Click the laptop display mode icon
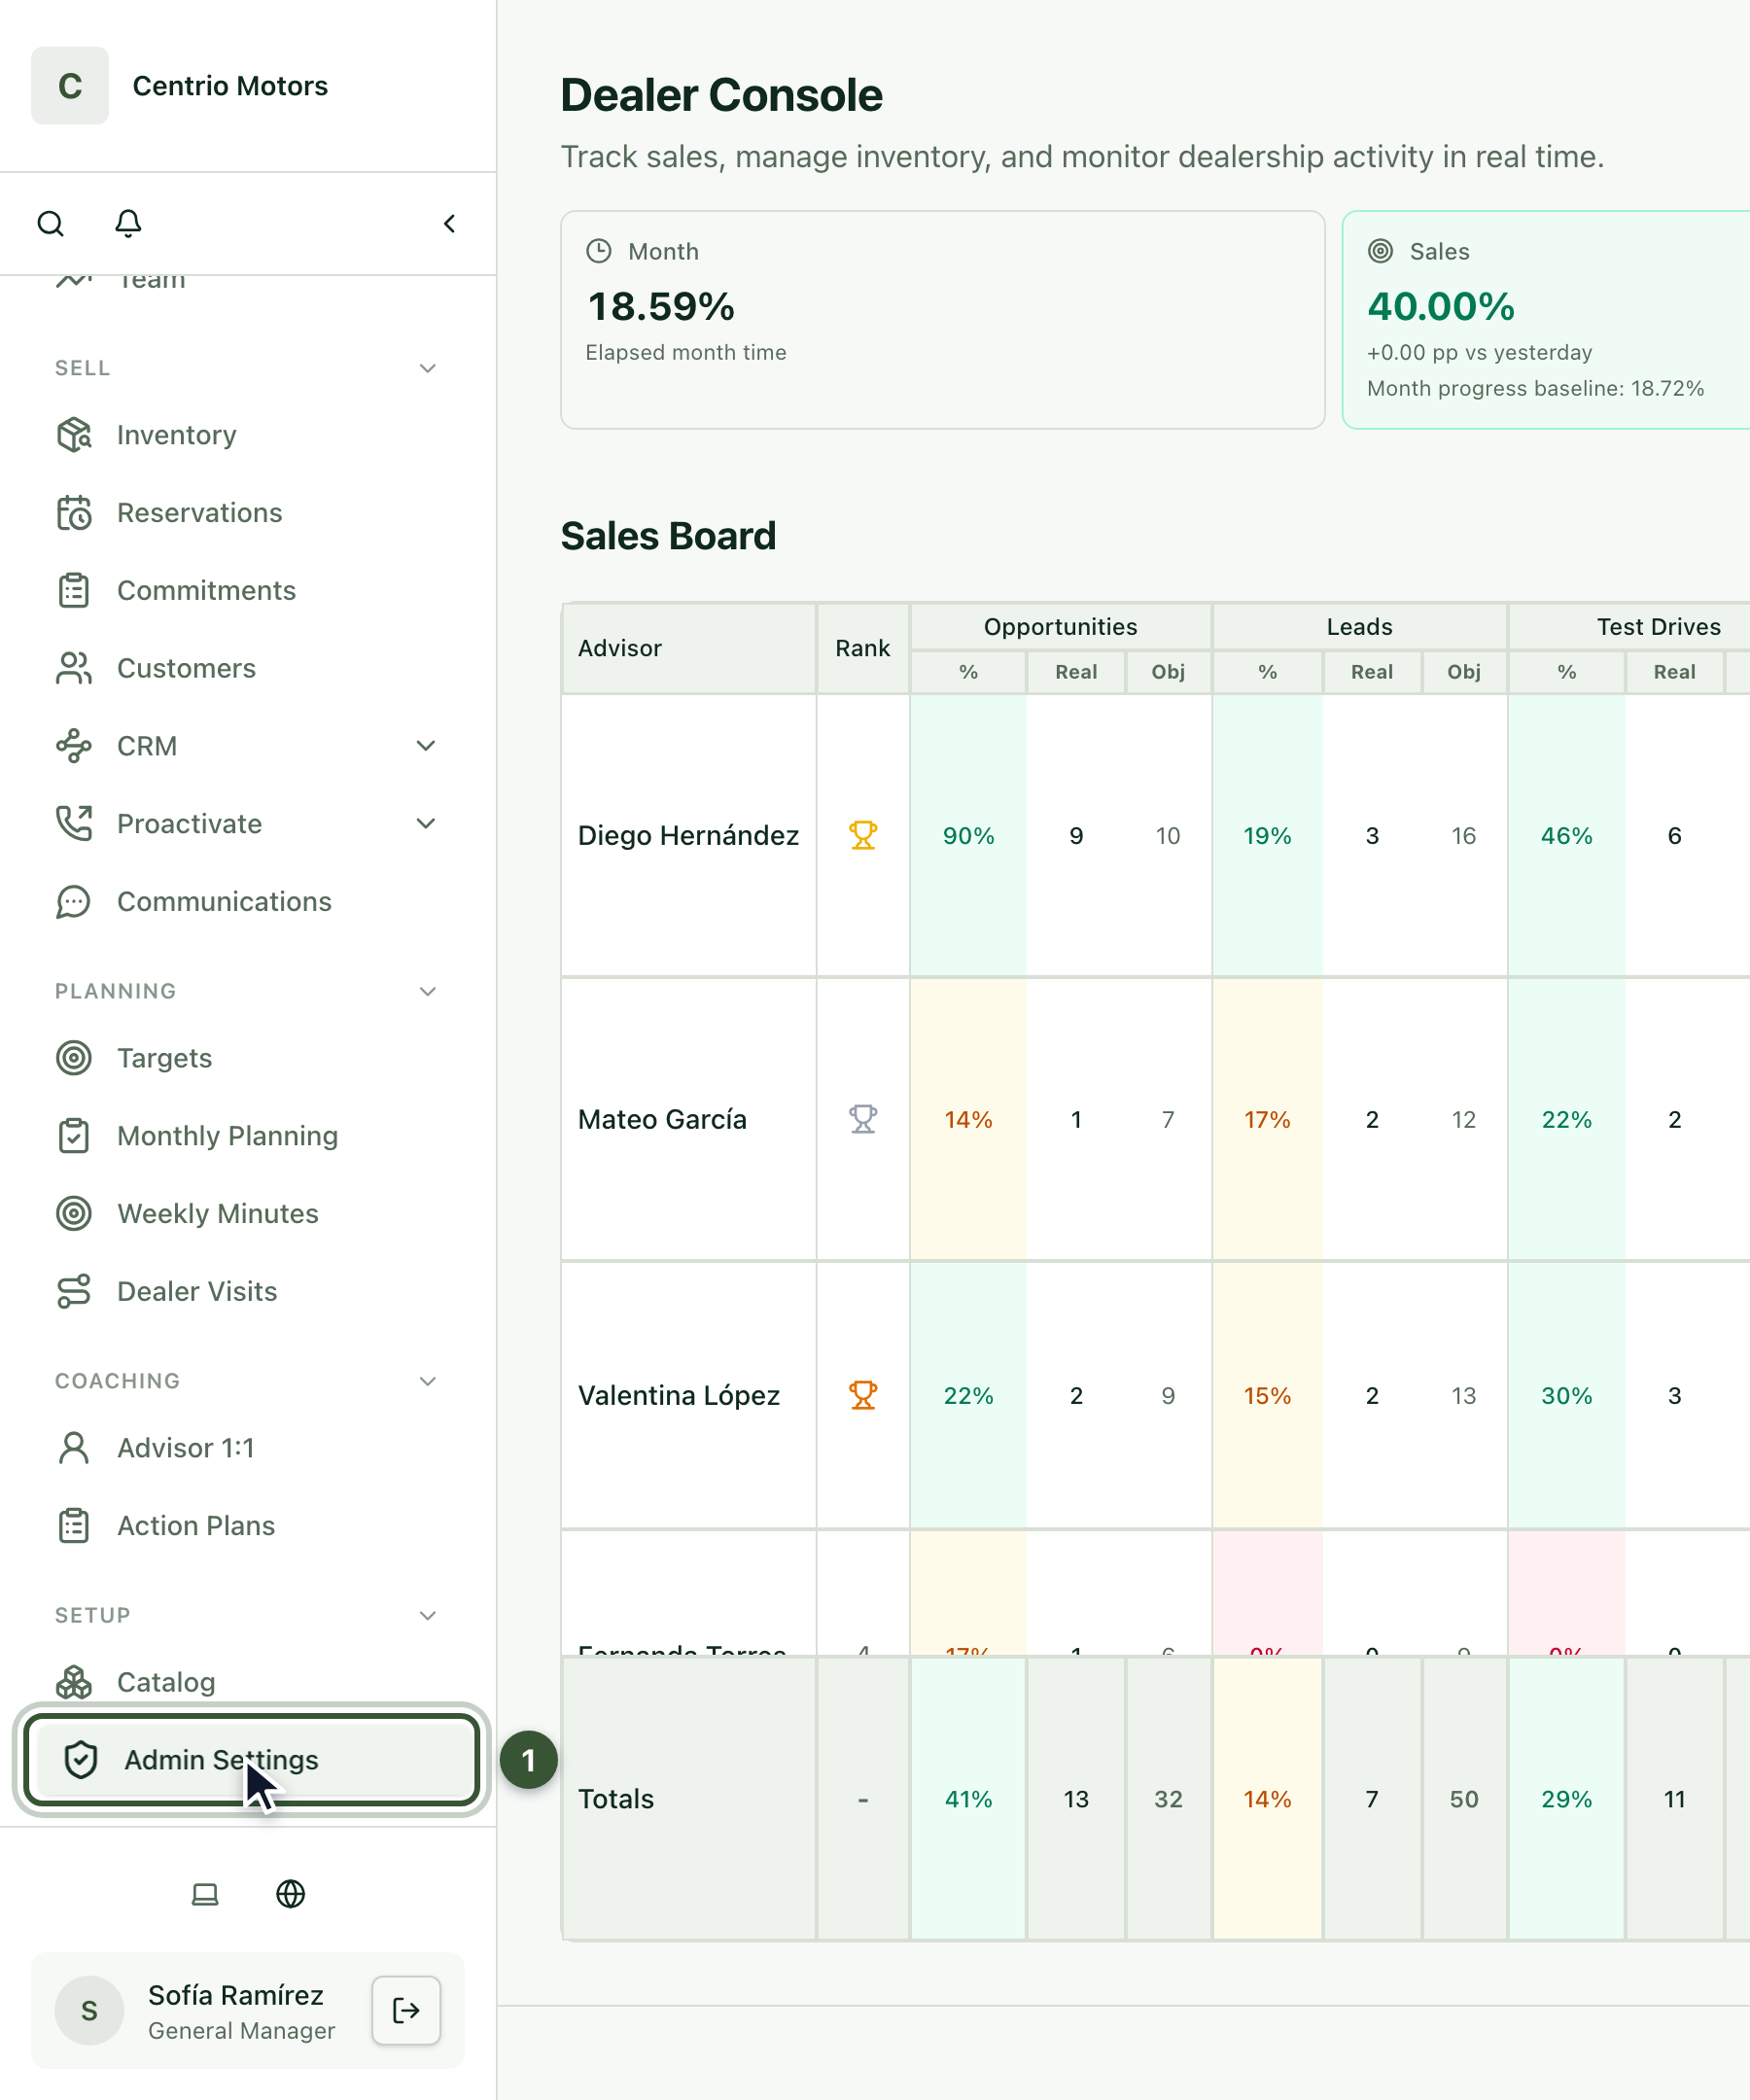This screenshot has height=2100, width=1750. click(205, 1894)
